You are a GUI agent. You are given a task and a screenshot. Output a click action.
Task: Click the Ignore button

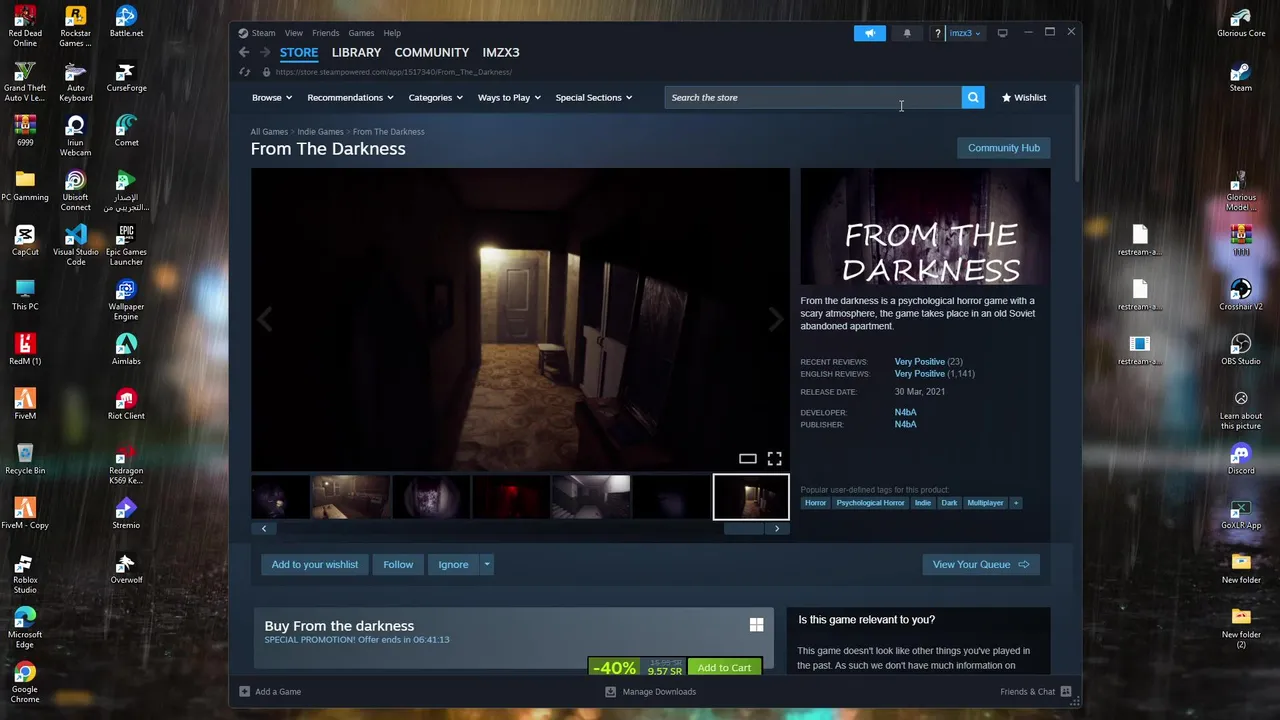click(x=453, y=564)
